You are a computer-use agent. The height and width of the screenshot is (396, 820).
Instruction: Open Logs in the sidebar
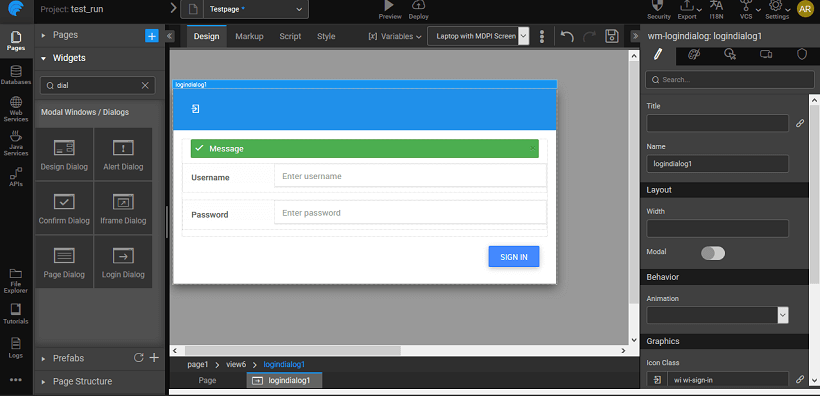16,348
